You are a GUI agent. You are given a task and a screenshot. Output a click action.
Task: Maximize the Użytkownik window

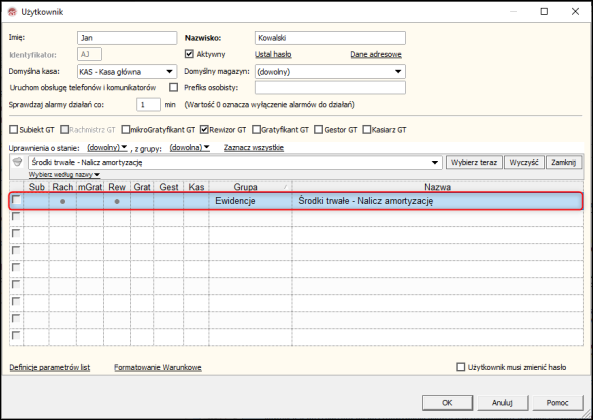pos(544,12)
